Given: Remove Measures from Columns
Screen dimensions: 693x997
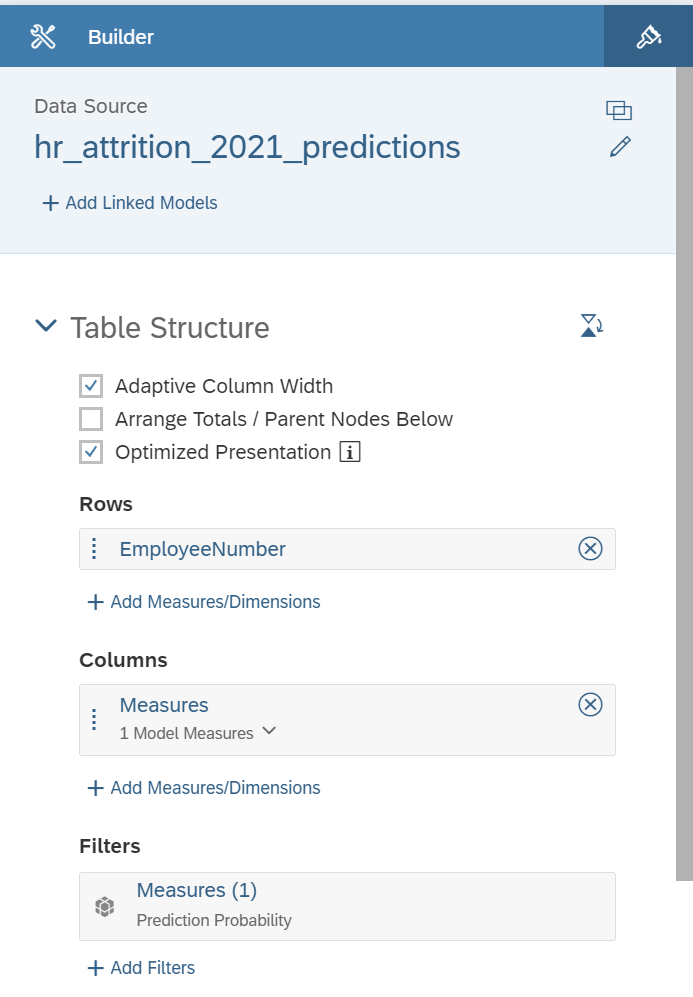Looking at the screenshot, I should coord(590,705).
